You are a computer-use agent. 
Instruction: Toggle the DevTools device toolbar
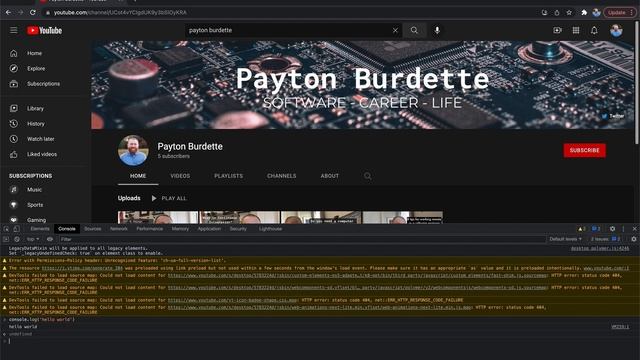[x=16, y=229]
